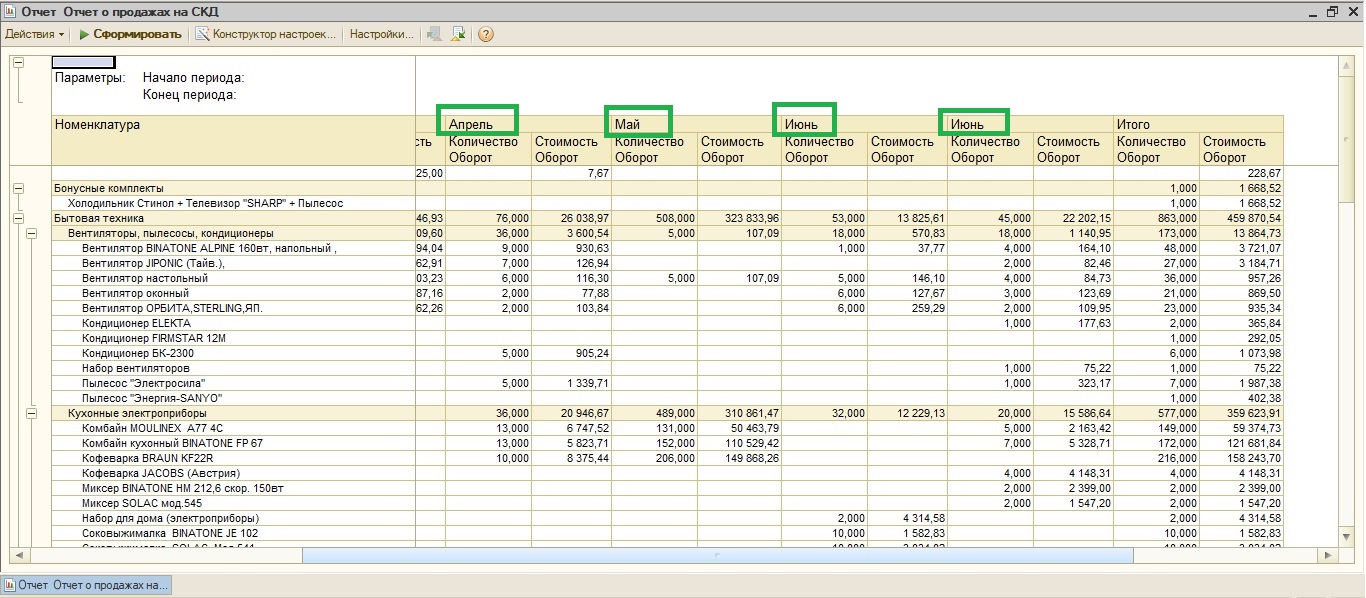The height and width of the screenshot is (598, 1366).
Task: Restore down the report window
Action: coord(1332,11)
